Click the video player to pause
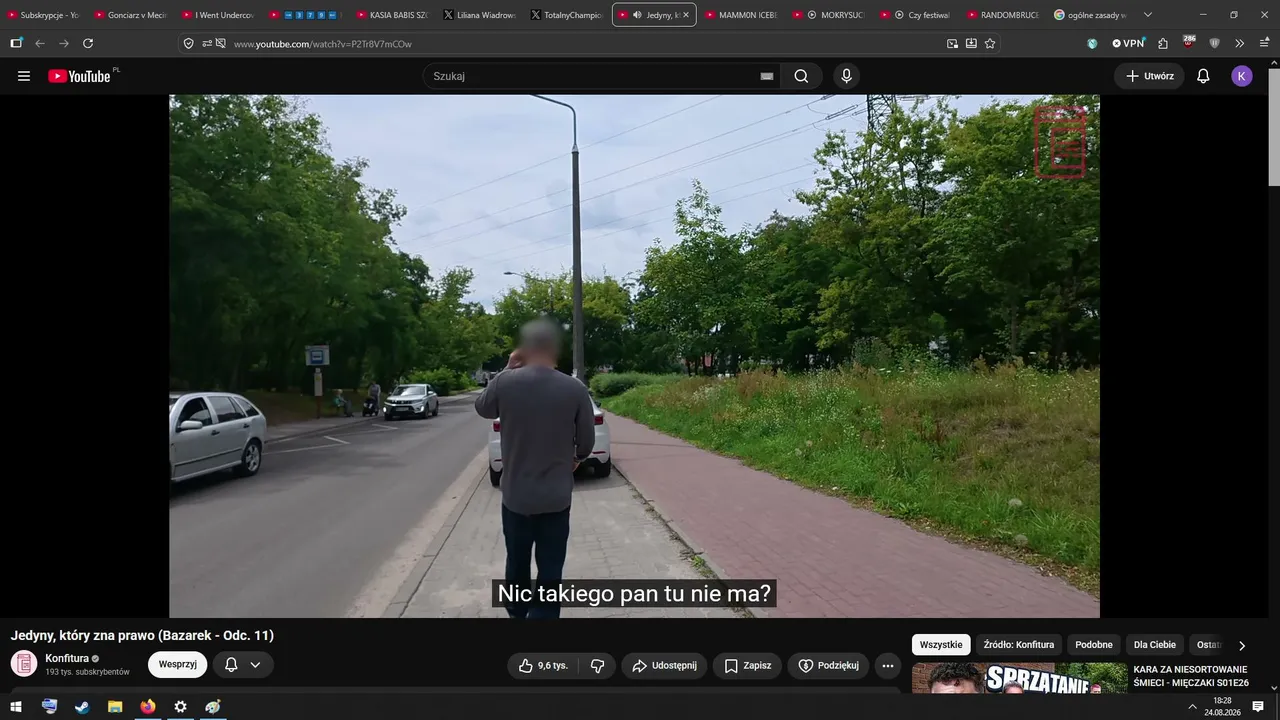This screenshot has height=720, width=1280. click(x=634, y=356)
